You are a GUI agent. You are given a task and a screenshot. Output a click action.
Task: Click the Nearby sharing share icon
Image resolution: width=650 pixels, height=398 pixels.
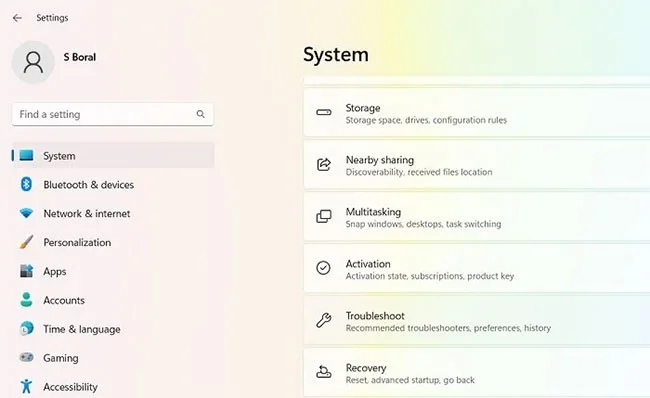(324, 165)
